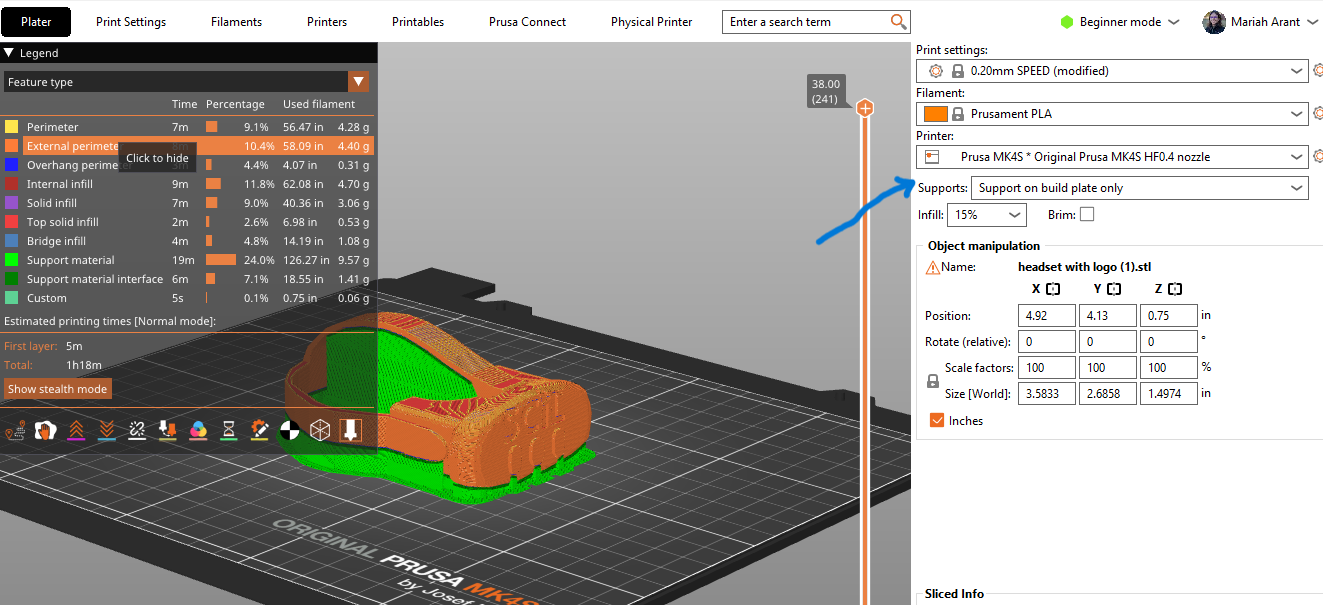Click Mariah Arant profile avatar
This screenshot has height=605, width=1323.
[x=1214, y=22]
